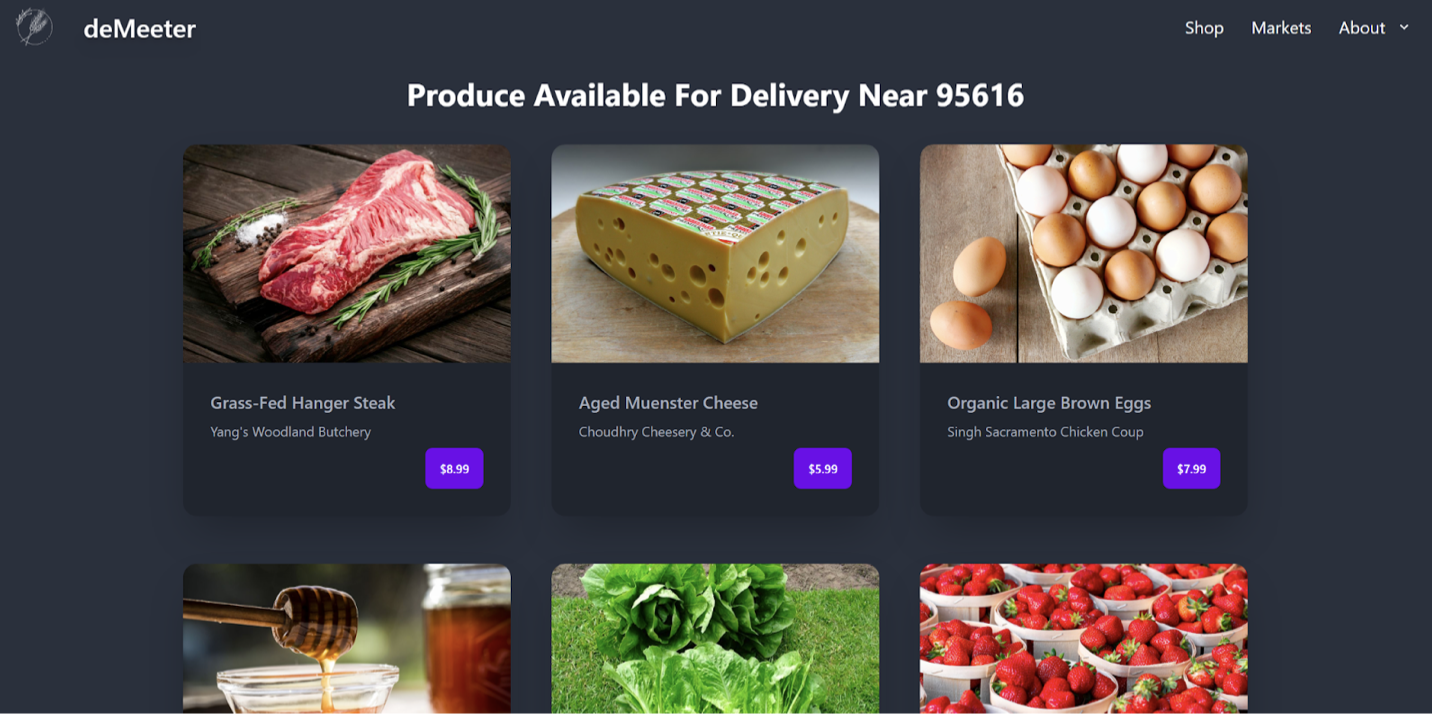Open the brown eggs carton photo
The image size is (1432, 718).
point(1084,254)
